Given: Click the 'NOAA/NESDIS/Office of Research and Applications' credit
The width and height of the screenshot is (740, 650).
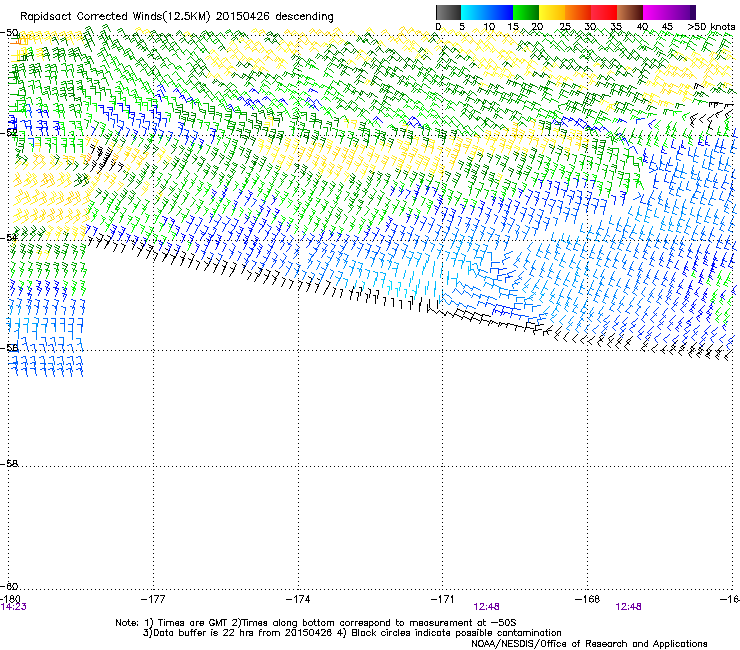Looking at the screenshot, I should click(x=589, y=644).
